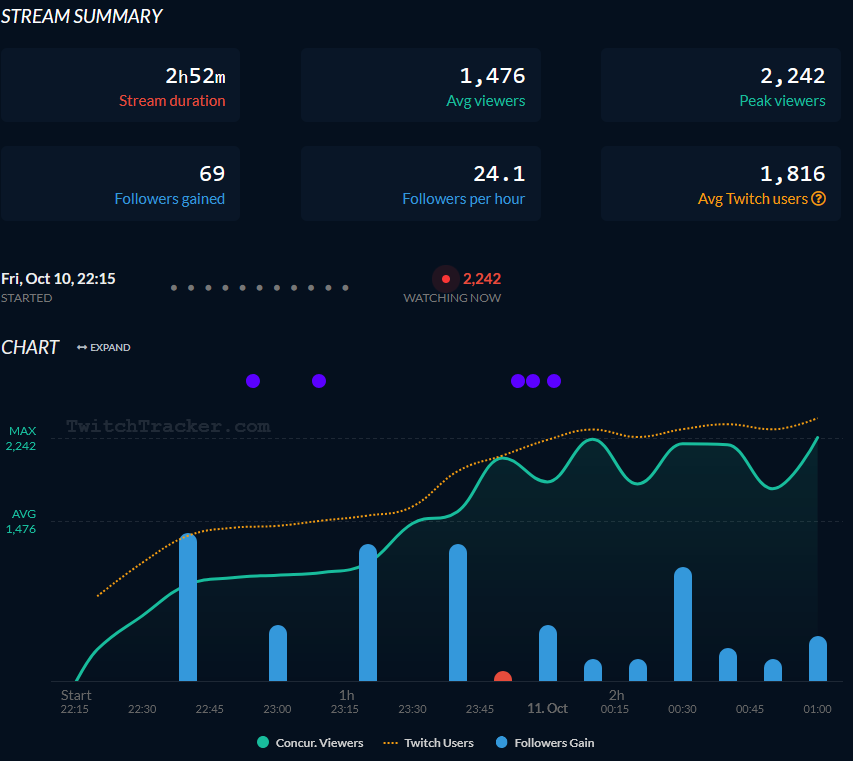Click the 11. Oct axis label

(x=547, y=708)
